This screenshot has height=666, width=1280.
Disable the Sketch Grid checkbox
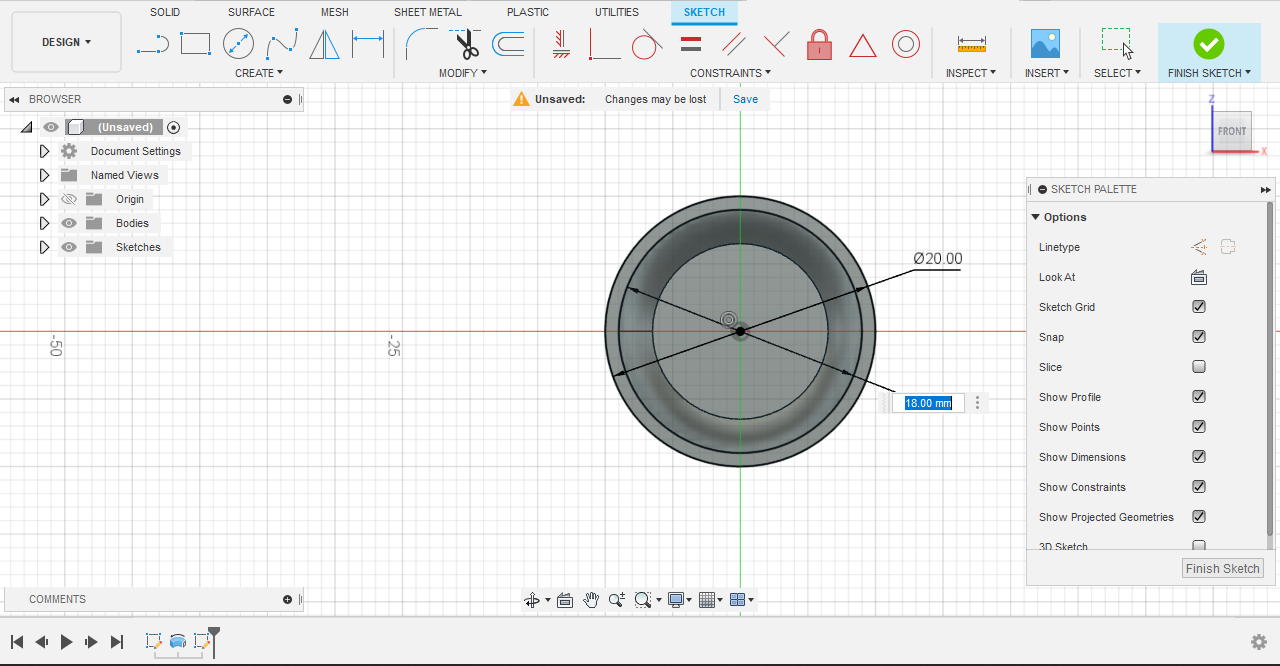click(1199, 307)
